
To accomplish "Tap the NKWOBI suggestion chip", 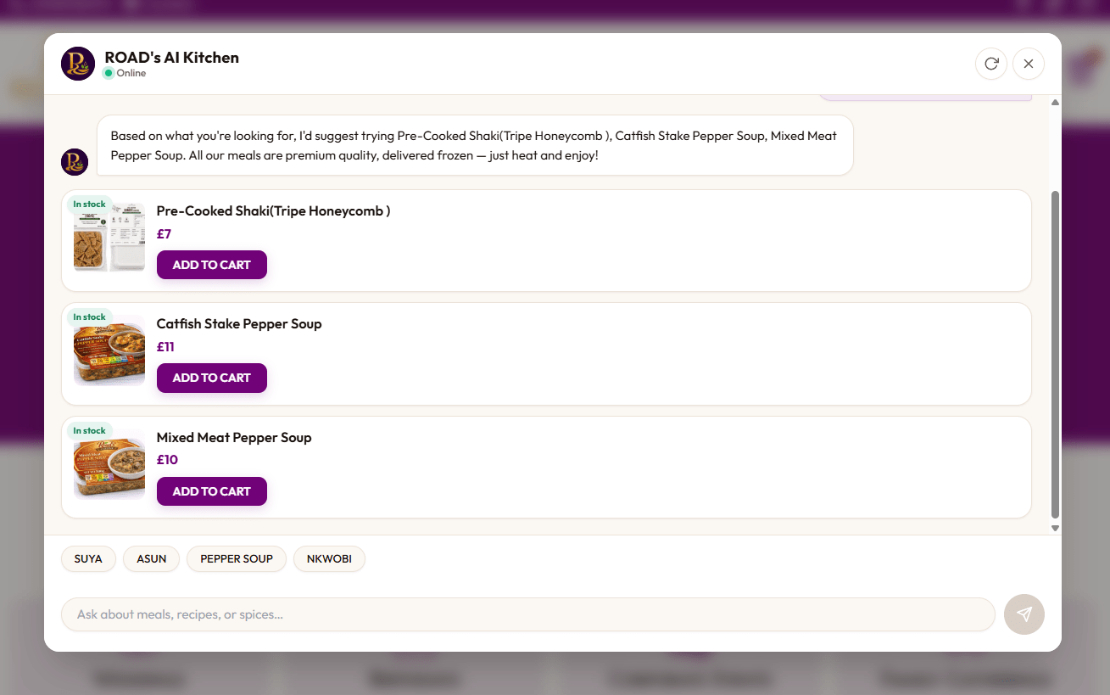I will [x=329, y=558].
